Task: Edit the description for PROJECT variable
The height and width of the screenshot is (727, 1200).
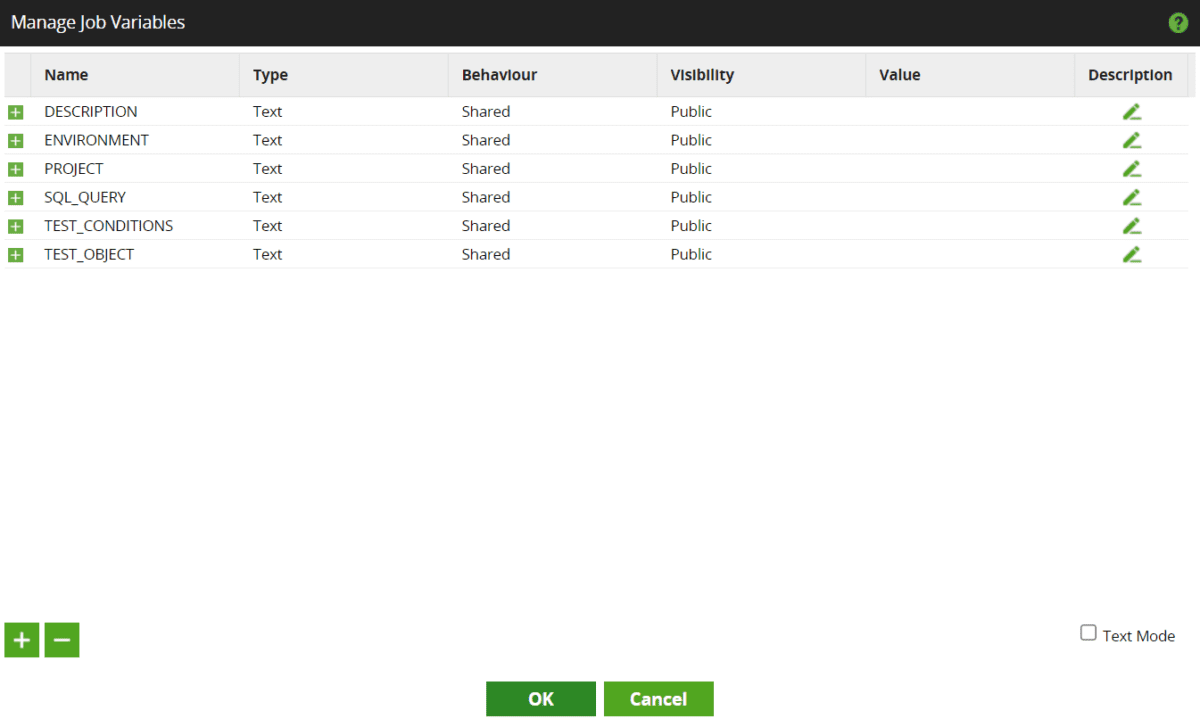Action: (1131, 169)
